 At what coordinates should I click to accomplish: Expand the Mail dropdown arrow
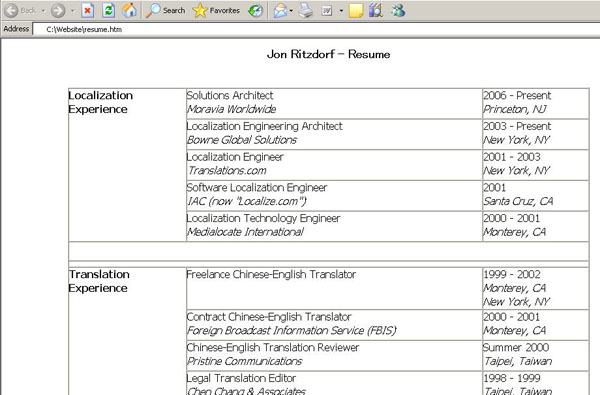coord(292,11)
